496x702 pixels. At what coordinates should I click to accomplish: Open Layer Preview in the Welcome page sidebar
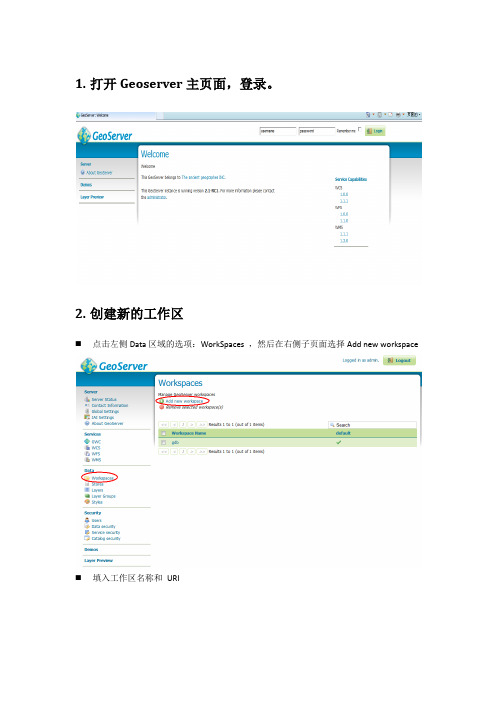pos(92,197)
